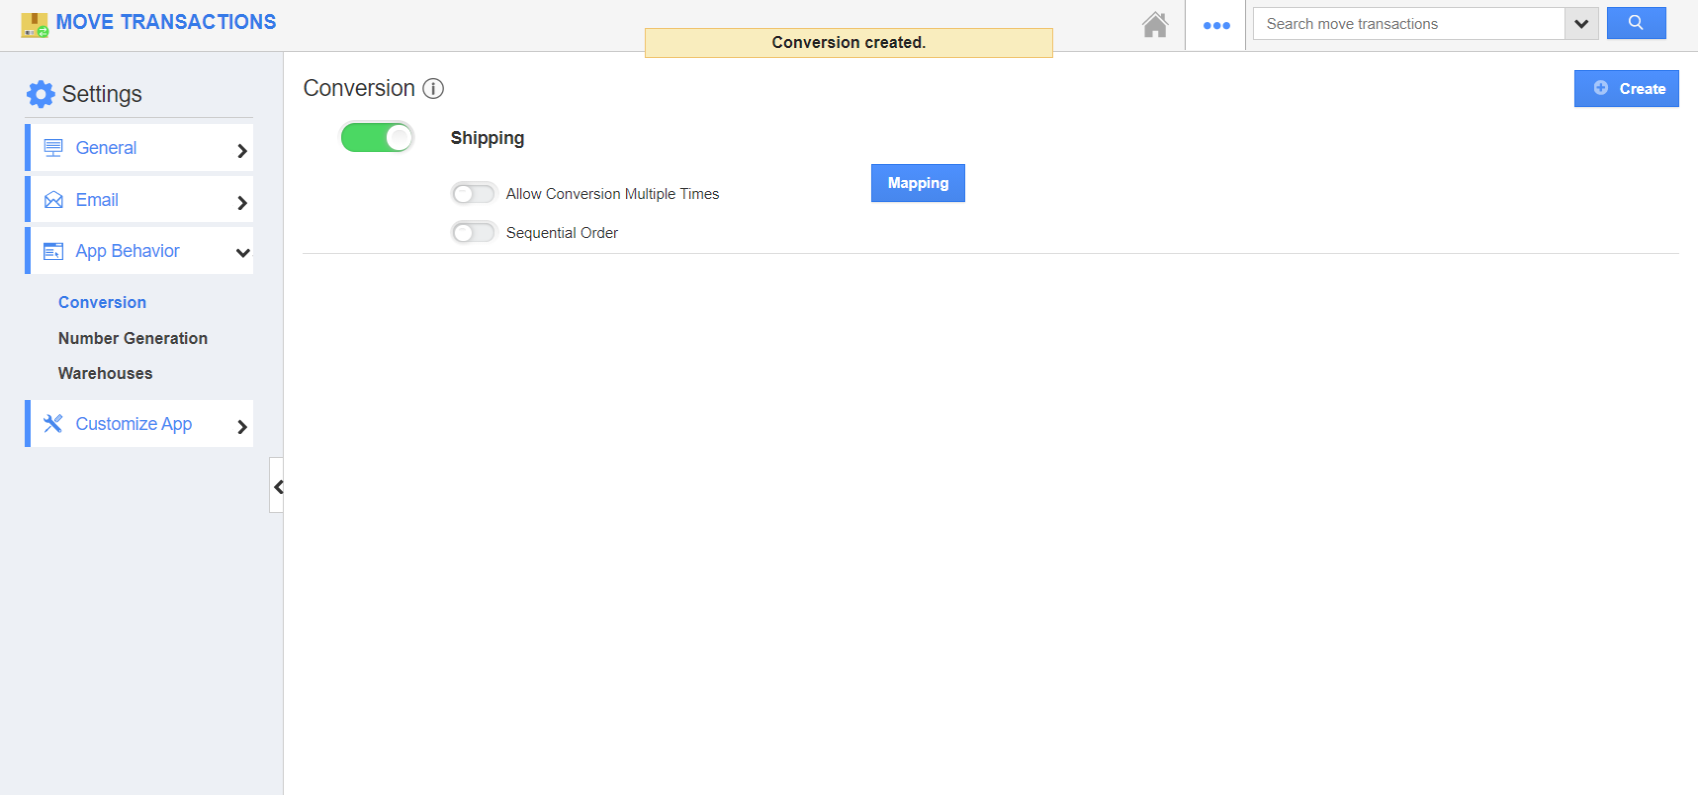Click the Conversion created notification banner
The image size is (1698, 795).
849,42
